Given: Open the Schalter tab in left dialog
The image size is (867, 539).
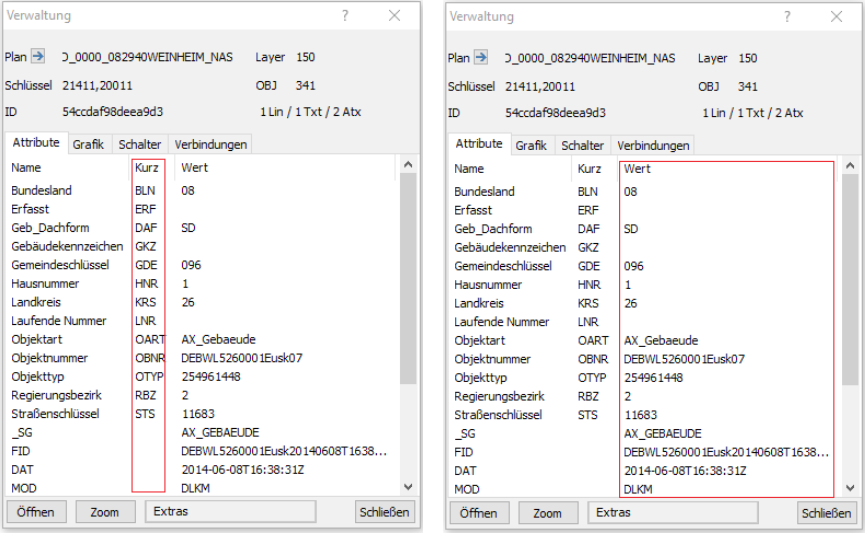Looking at the screenshot, I should click(139, 145).
